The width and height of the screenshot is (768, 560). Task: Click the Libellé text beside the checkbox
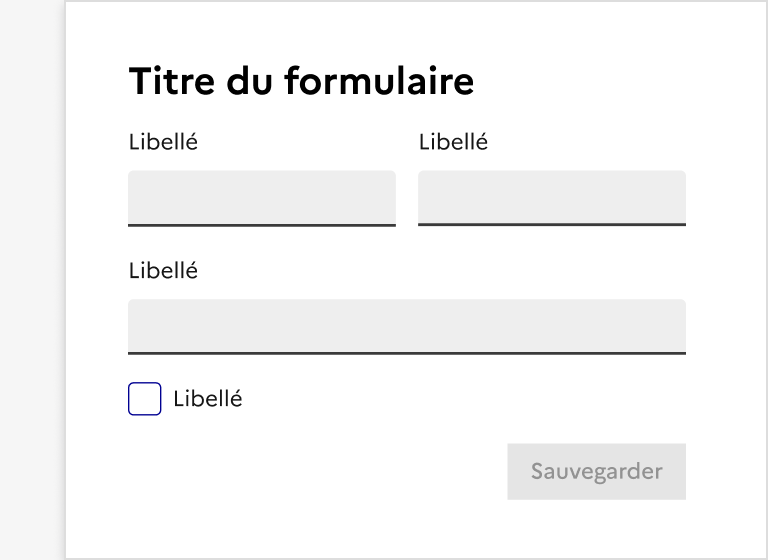pyautogui.click(x=208, y=399)
